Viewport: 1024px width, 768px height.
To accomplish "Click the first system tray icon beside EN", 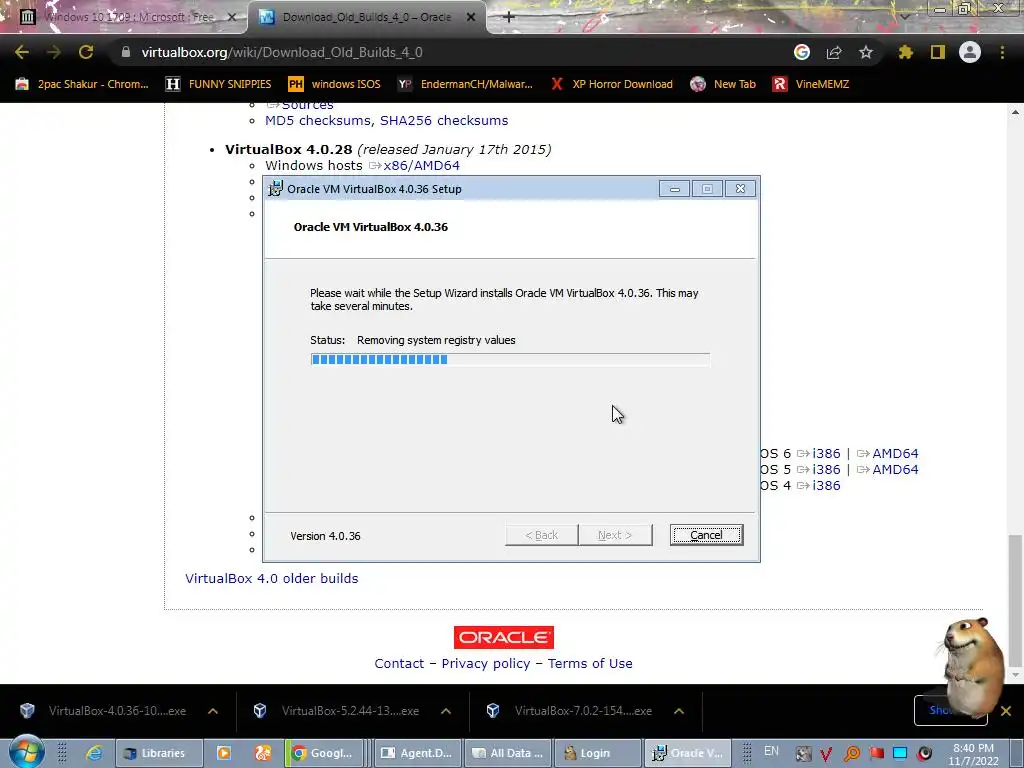I will pyautogui.click(x=803, y=754).
